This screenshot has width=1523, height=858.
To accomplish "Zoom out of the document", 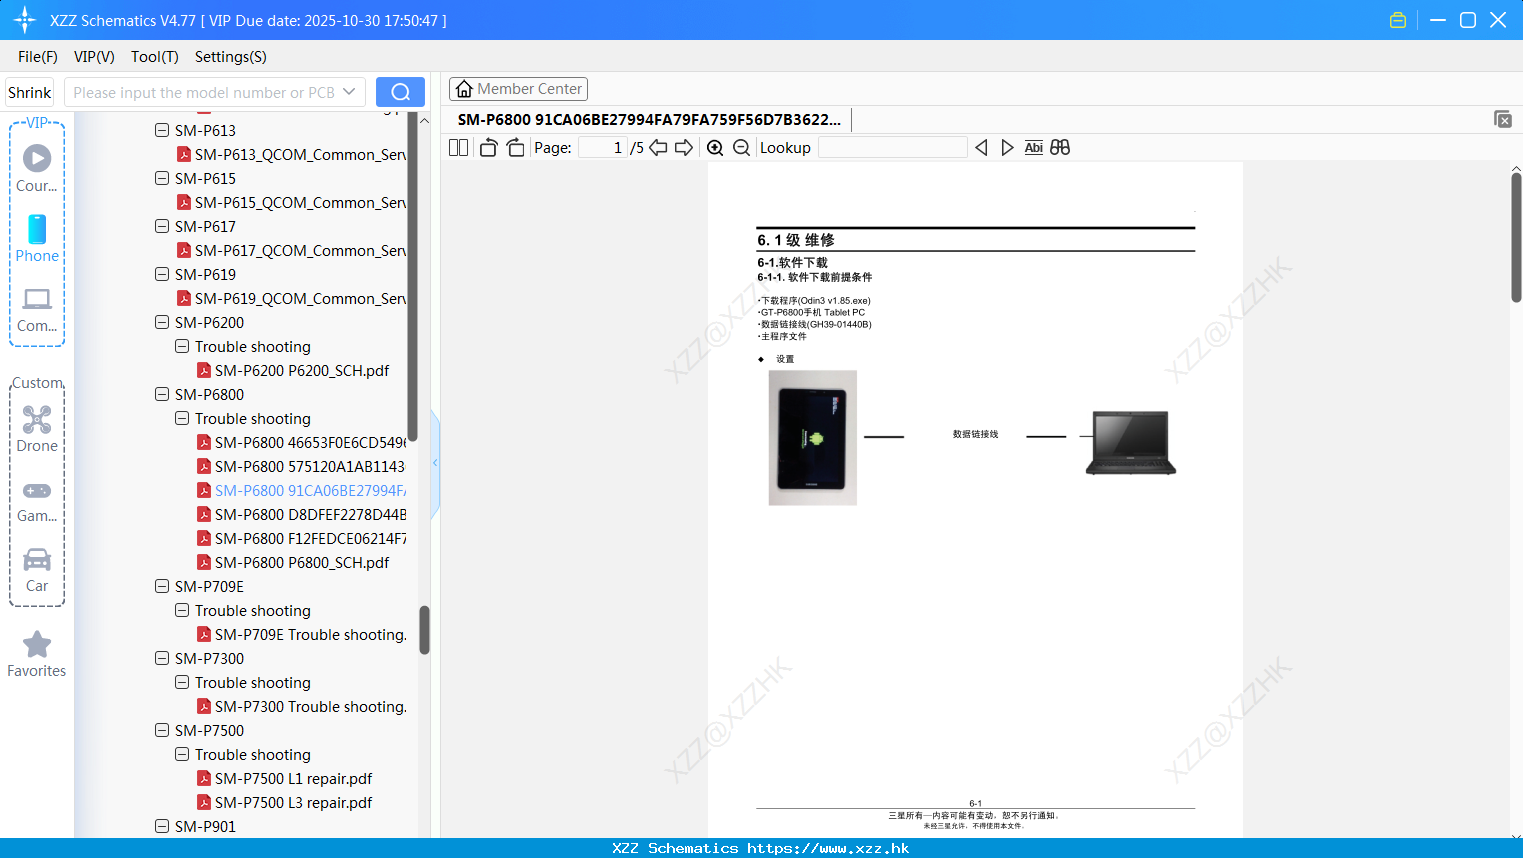I will coord(741,147).
